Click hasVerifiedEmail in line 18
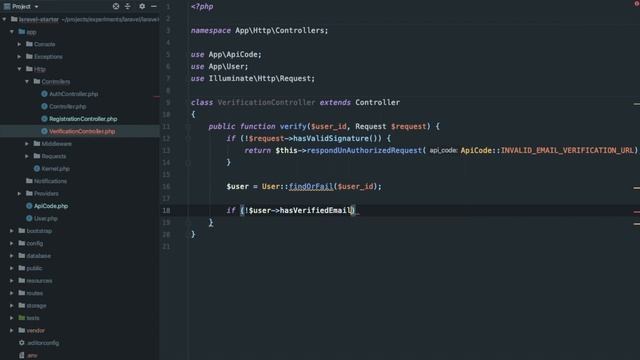 [316, 210]
